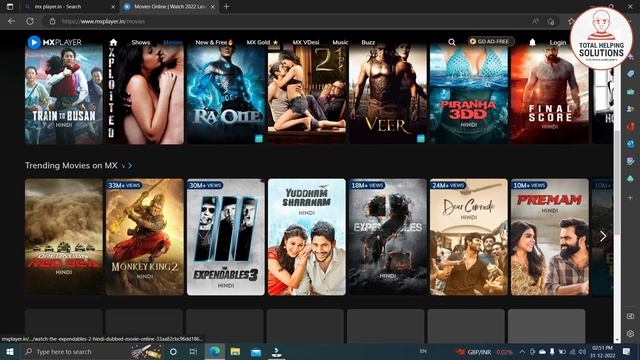Click the MX Player logo
The image size is (640, 360).
54,42
